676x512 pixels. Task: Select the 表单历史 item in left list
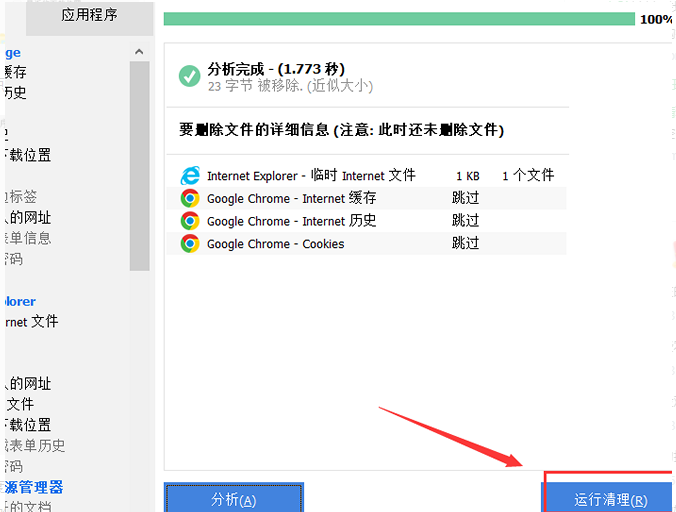click(35, 446)
